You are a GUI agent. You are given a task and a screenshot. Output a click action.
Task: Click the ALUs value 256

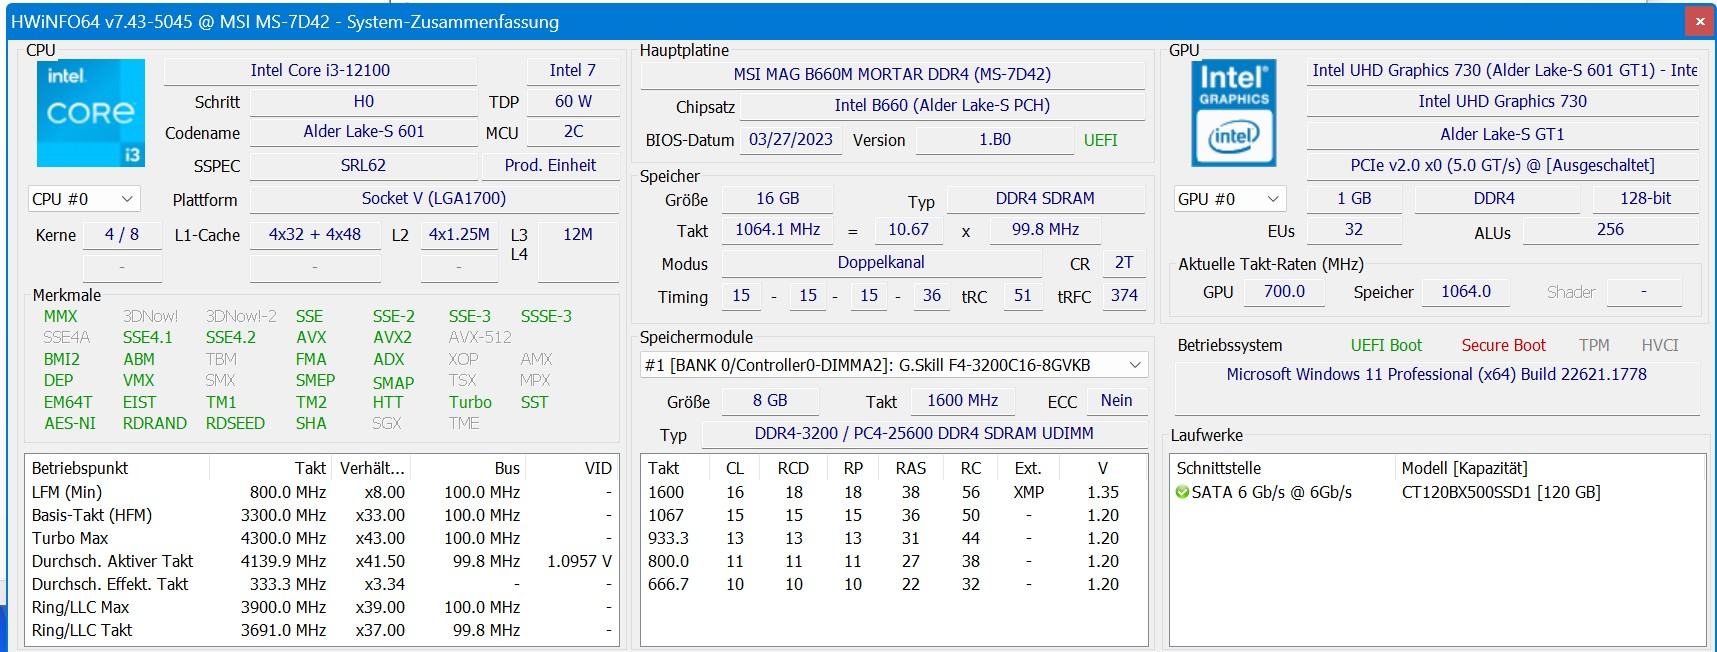(x=1610, y=230)
